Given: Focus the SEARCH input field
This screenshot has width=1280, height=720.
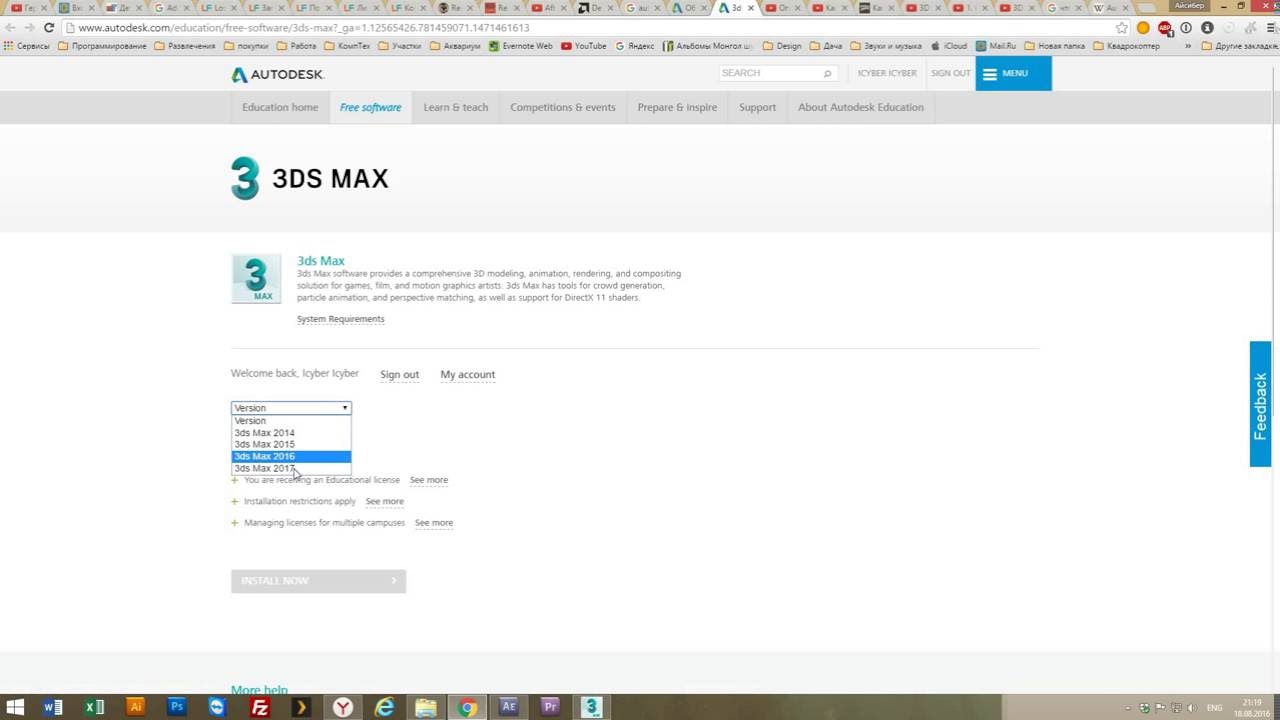Looking at the screenshot, I should pyautogui.click(x=770, y=73).
